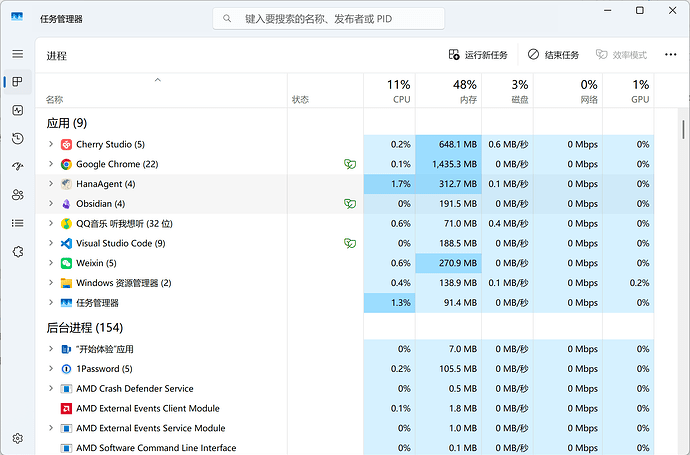Open Settings gear at sidebar bottom
This screenshot has height=455, width=690.
(18, 438)
